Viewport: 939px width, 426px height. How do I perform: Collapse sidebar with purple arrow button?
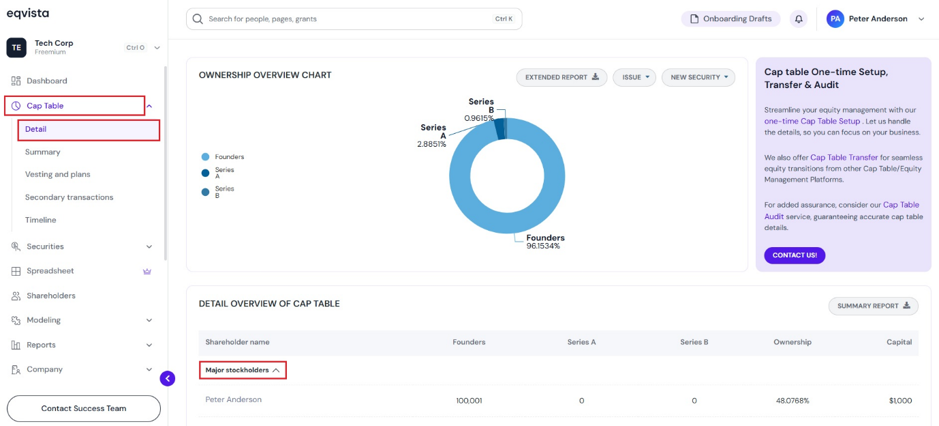click(x=168, y=378)
